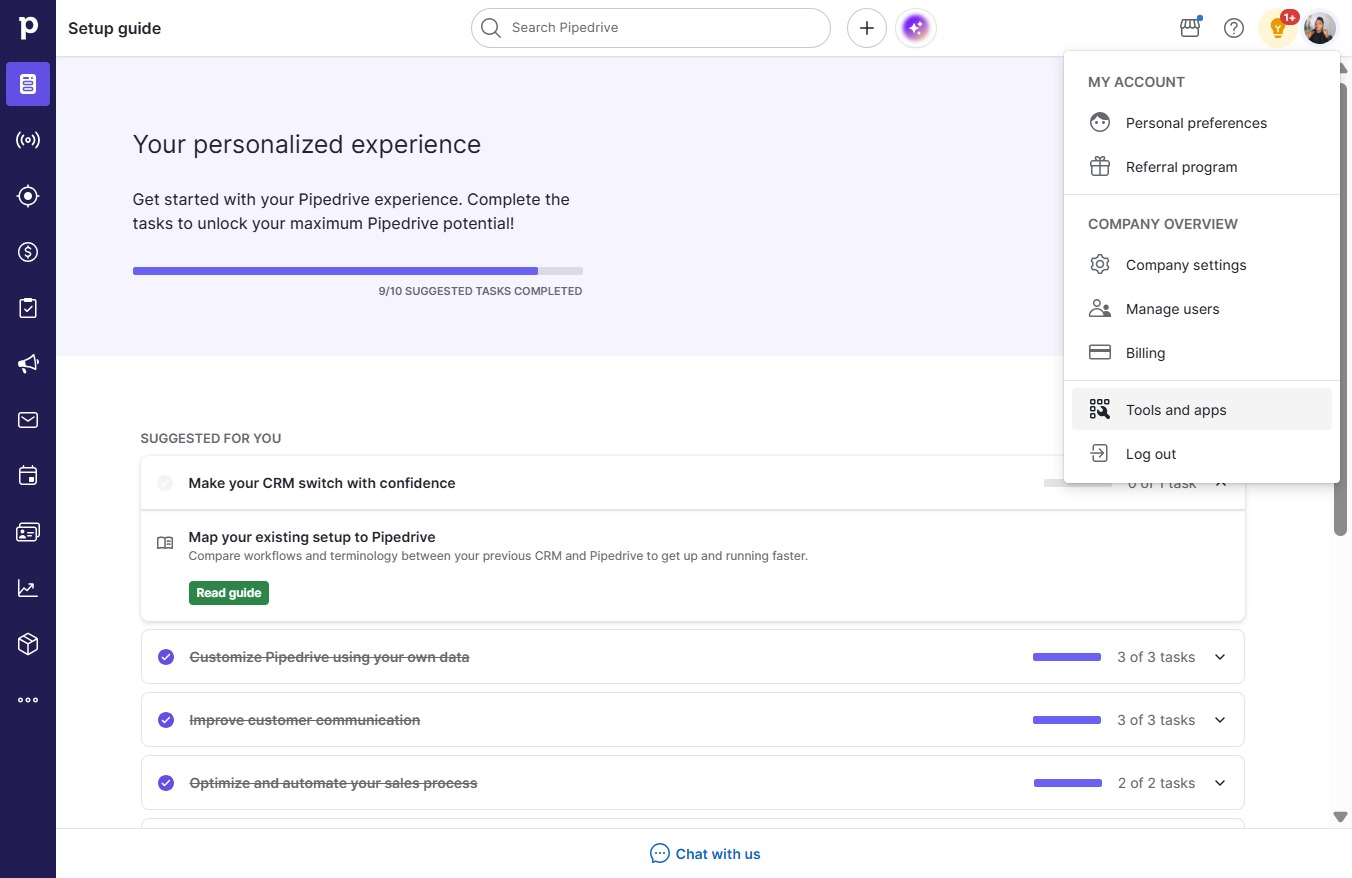Toggle Improve customer communication checkmark
This screenshot has width=1352, height=878.
pyautogui.click(x=166, y=720)
